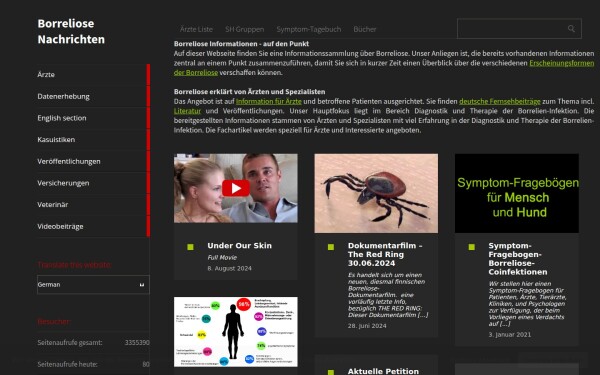Open the Symptom-Fragebögen für Mensch und Hund thumbnail

(x=517, y=193)
